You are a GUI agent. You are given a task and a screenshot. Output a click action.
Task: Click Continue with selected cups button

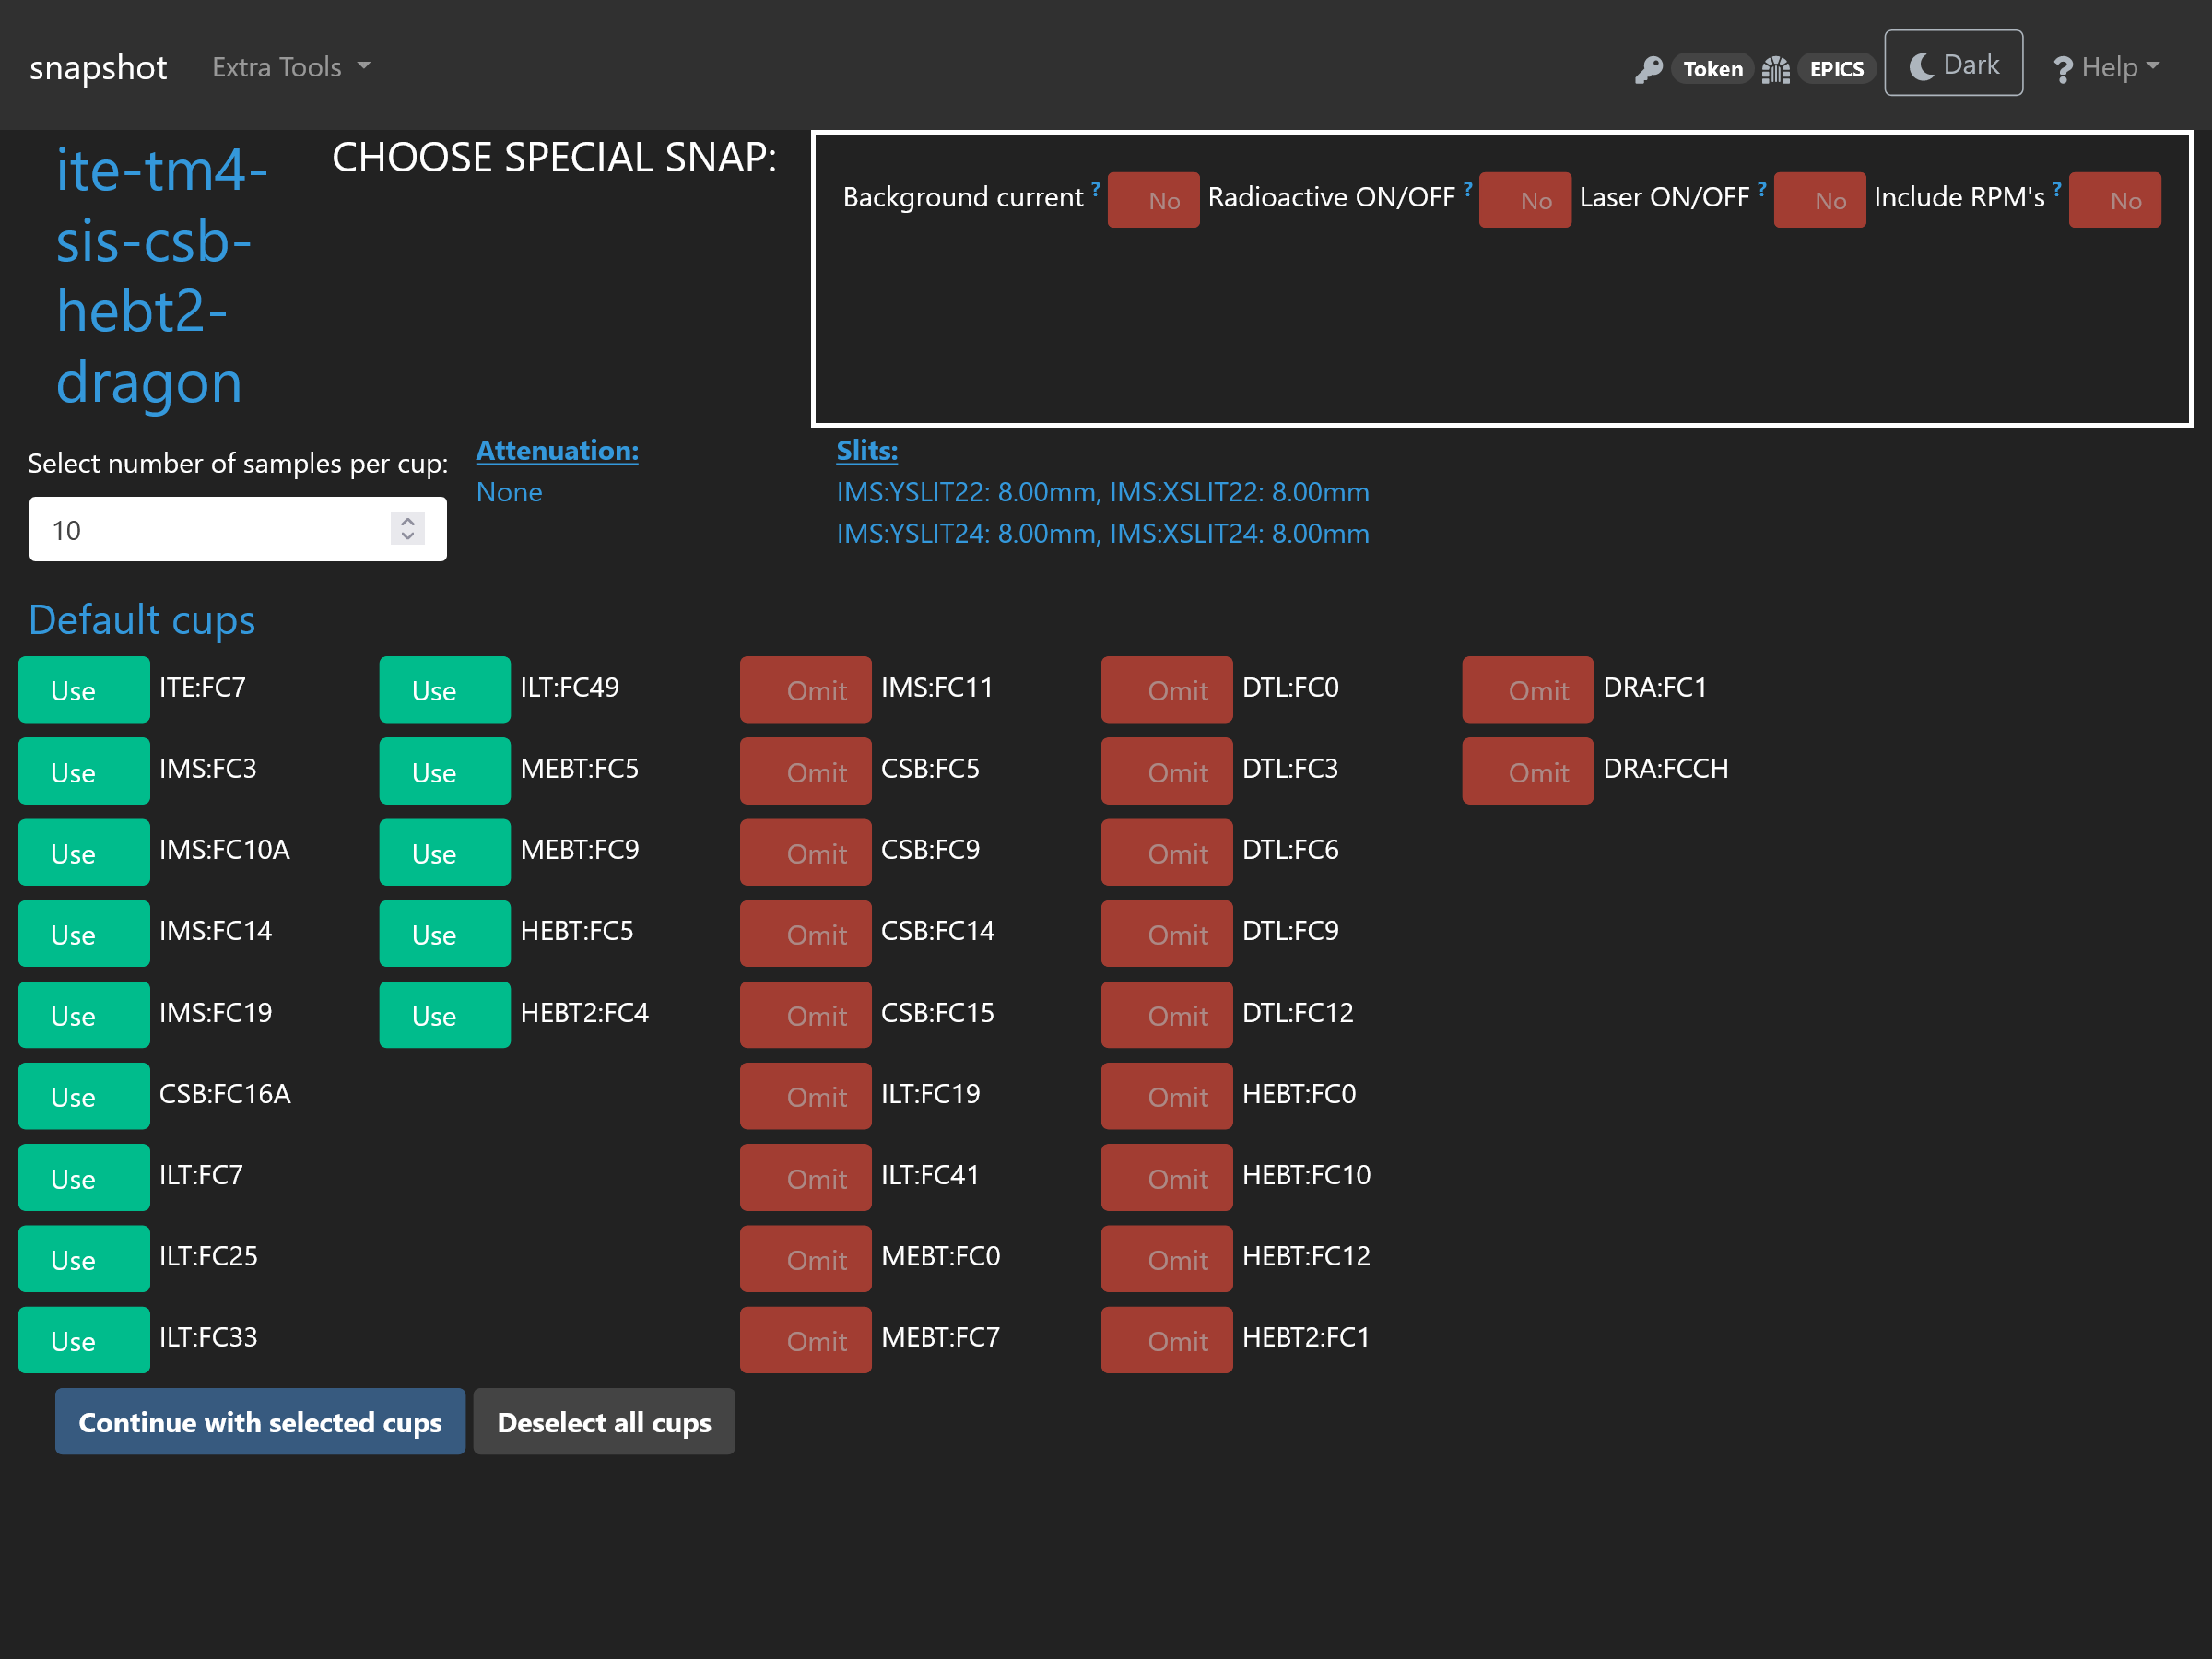pyautogui.click(x=260, y=1420)
